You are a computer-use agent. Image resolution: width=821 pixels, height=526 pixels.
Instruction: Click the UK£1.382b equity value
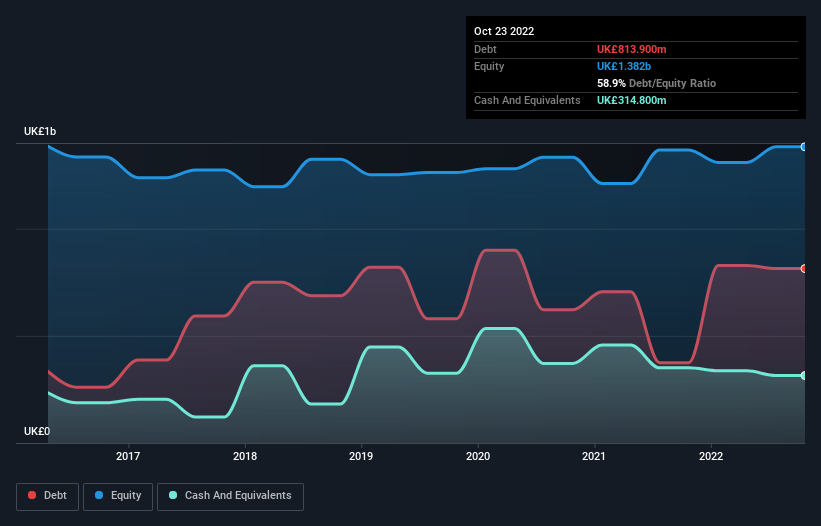(624, 66)
